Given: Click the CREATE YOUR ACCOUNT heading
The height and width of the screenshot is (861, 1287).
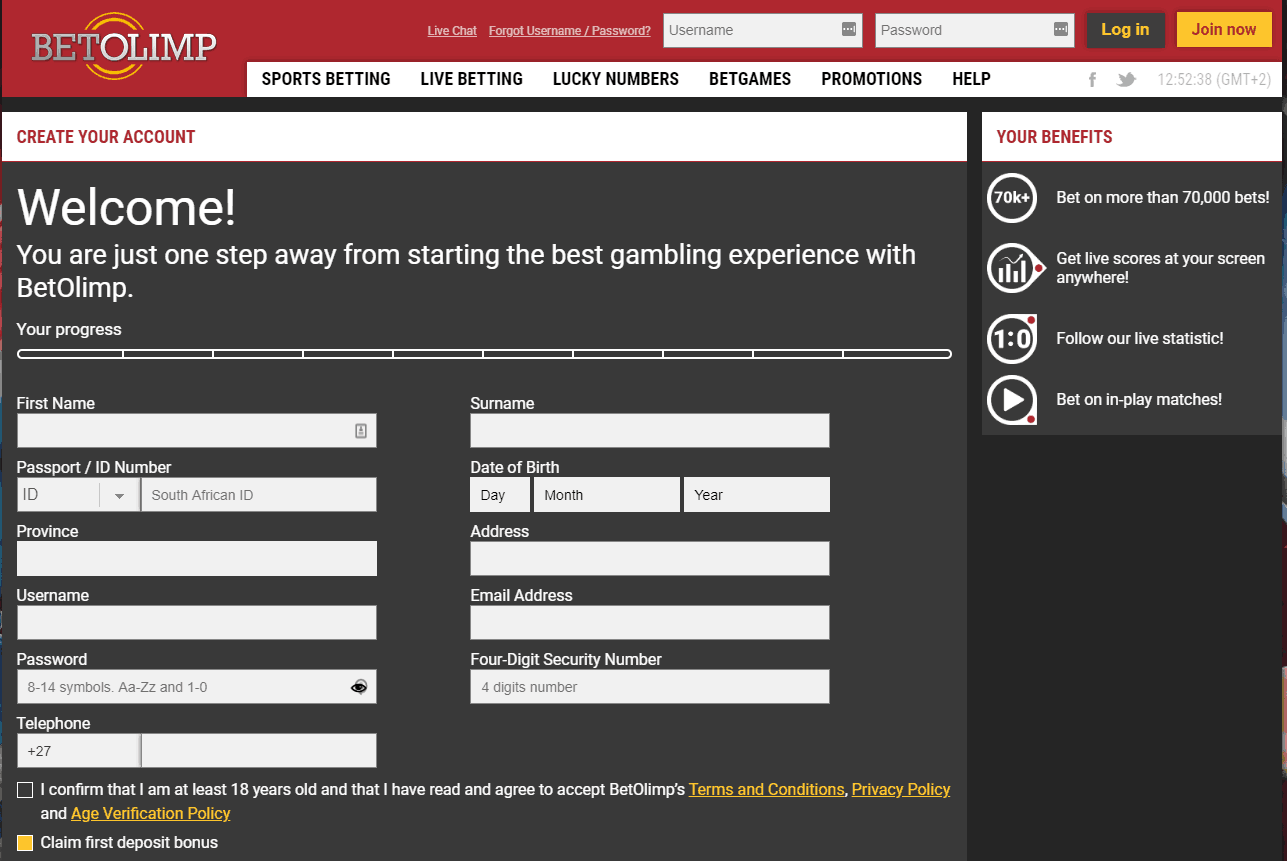Looking at the screenshot, I should (106, 137).
